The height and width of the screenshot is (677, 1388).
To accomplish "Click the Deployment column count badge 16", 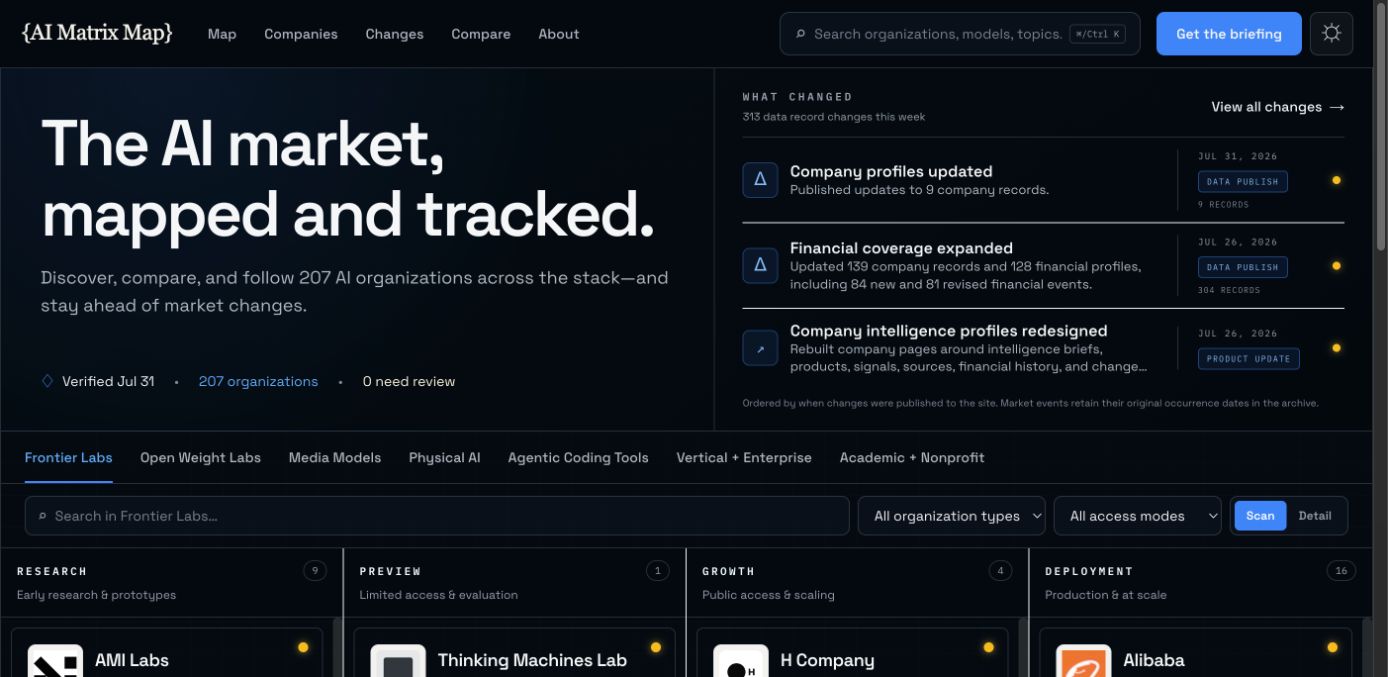I will coord(1341,571).
